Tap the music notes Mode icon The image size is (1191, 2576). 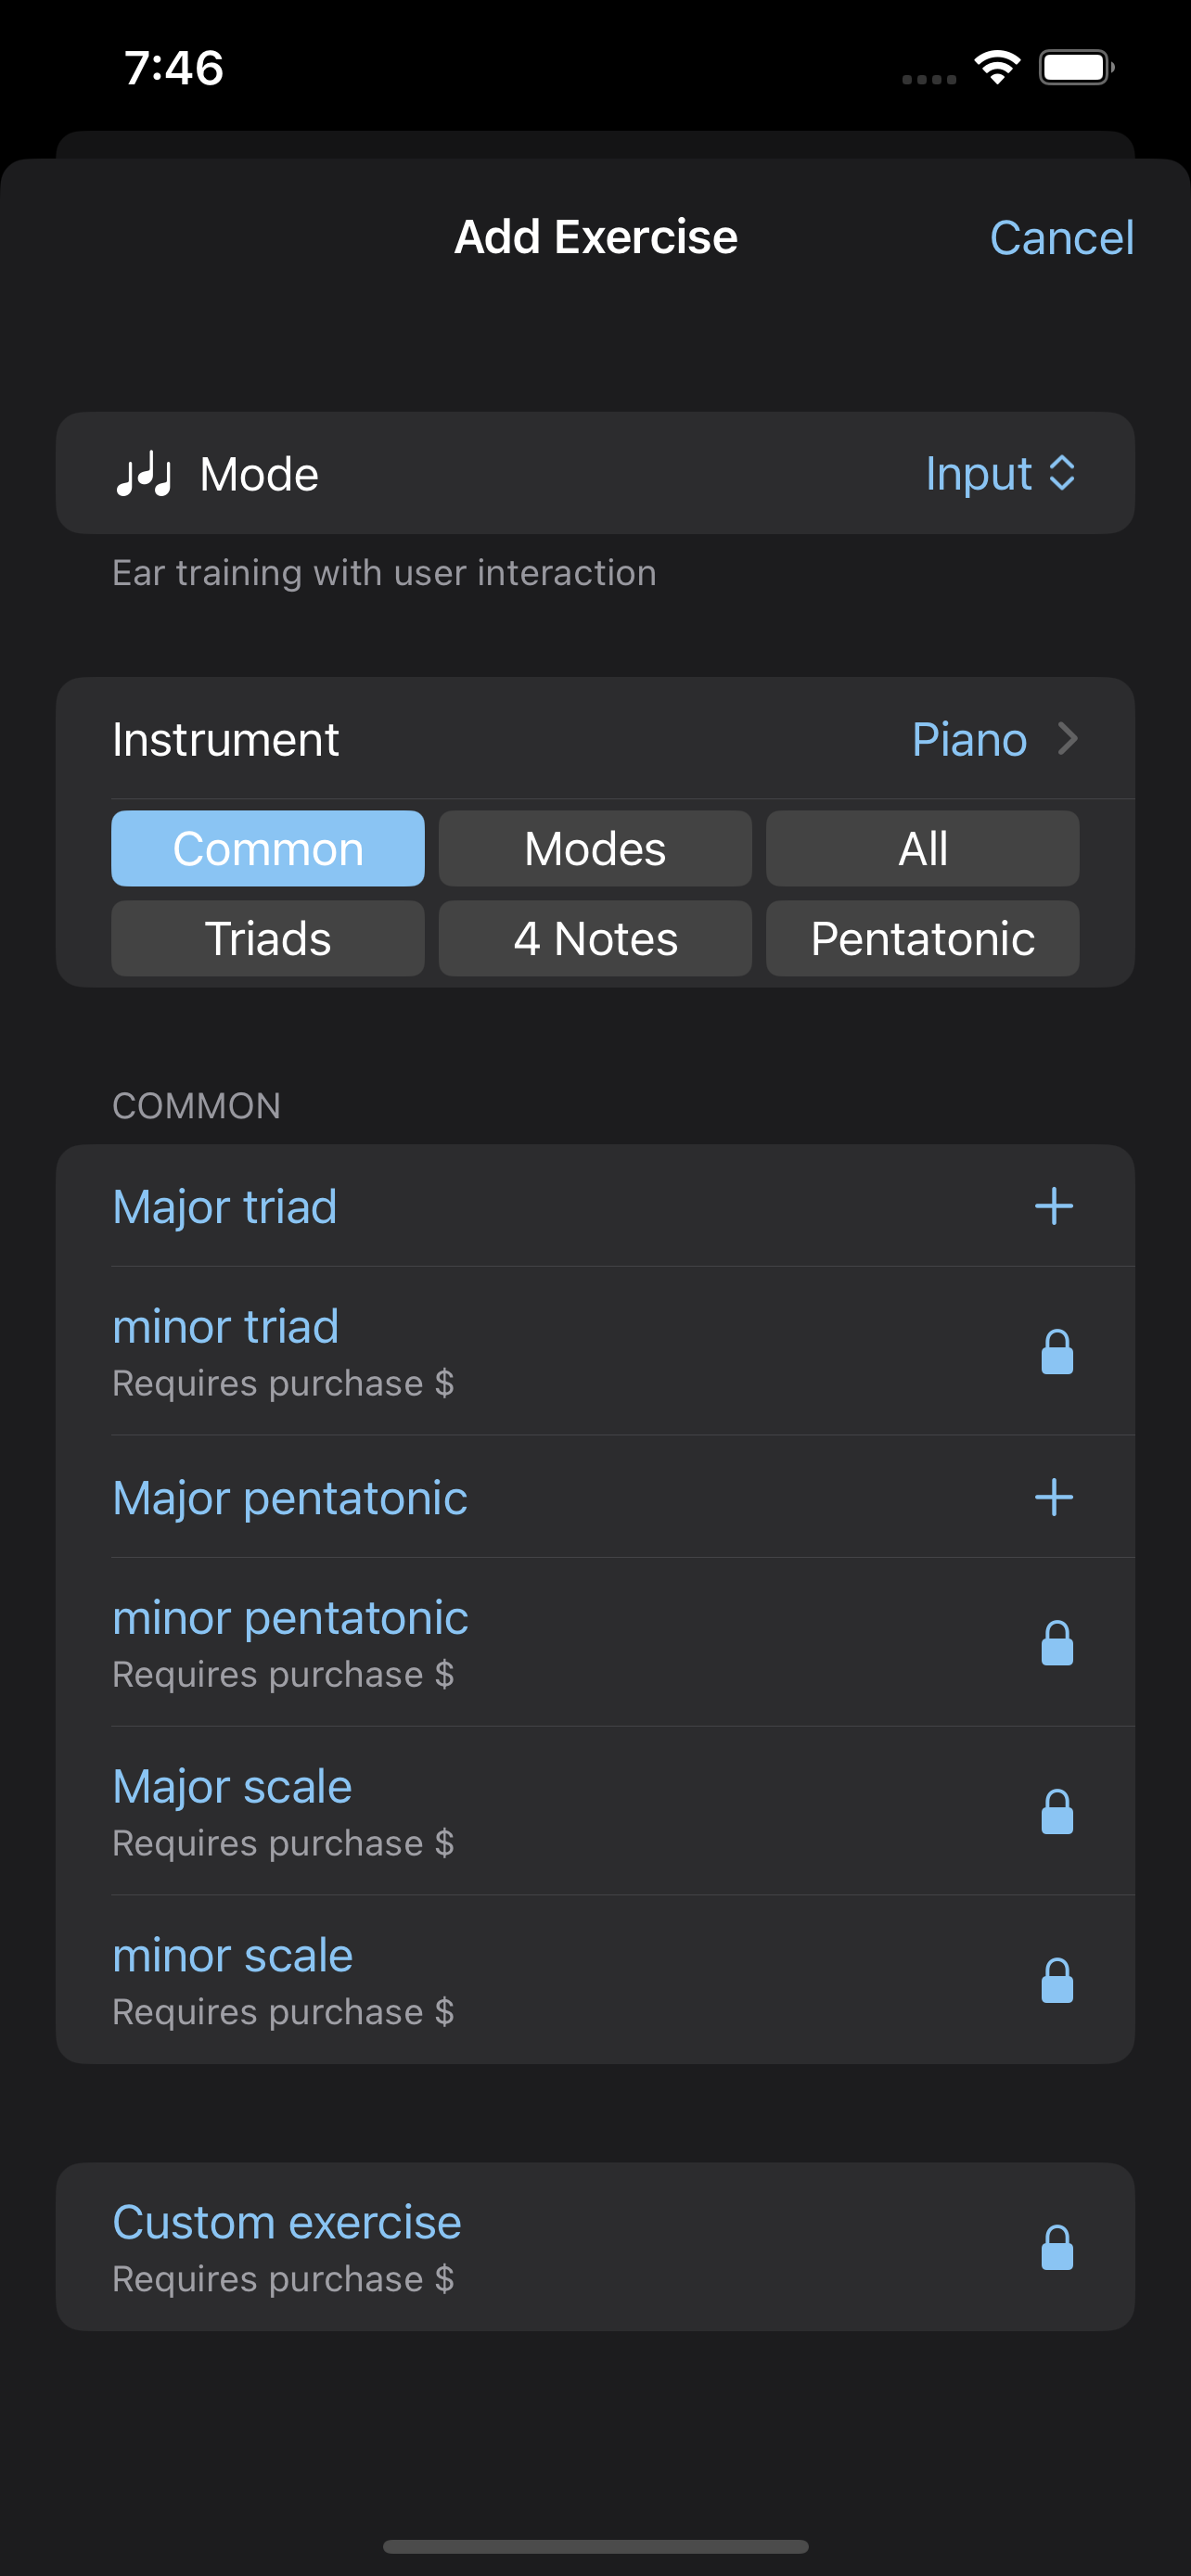(x=144, y=474)
